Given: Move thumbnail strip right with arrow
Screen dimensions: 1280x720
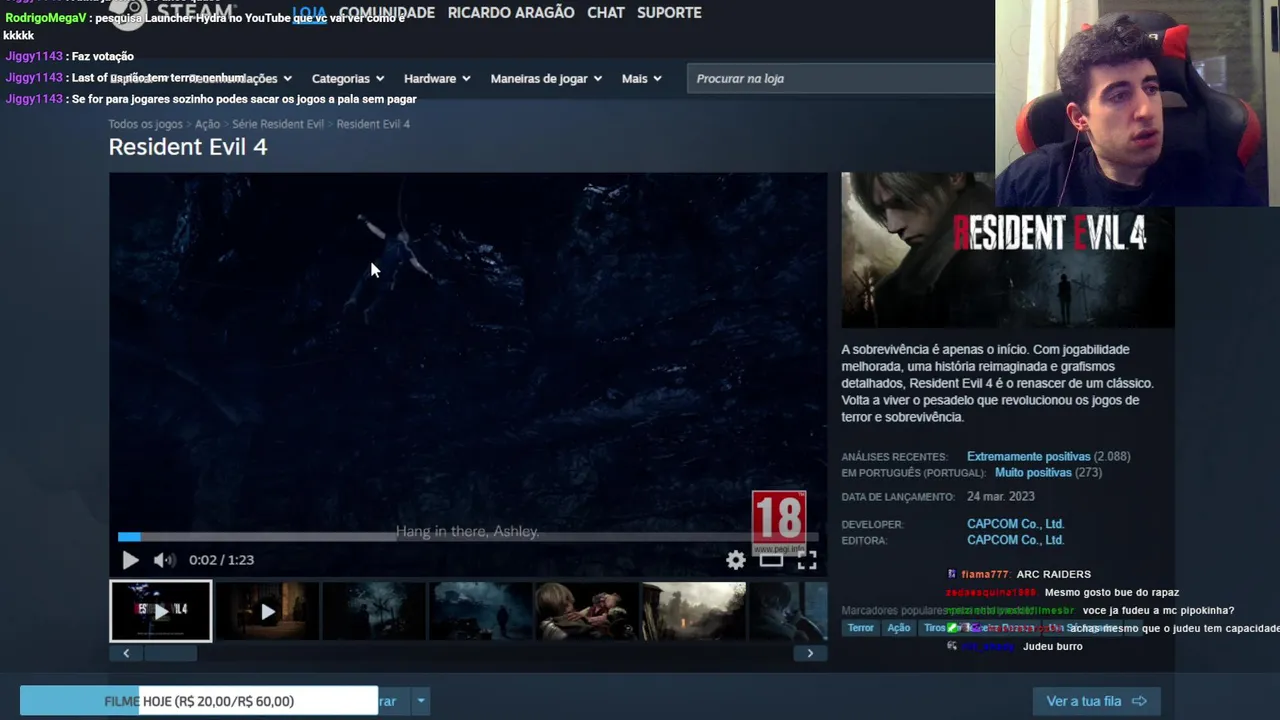Looking at the screenshot, I should coord(810,653).
